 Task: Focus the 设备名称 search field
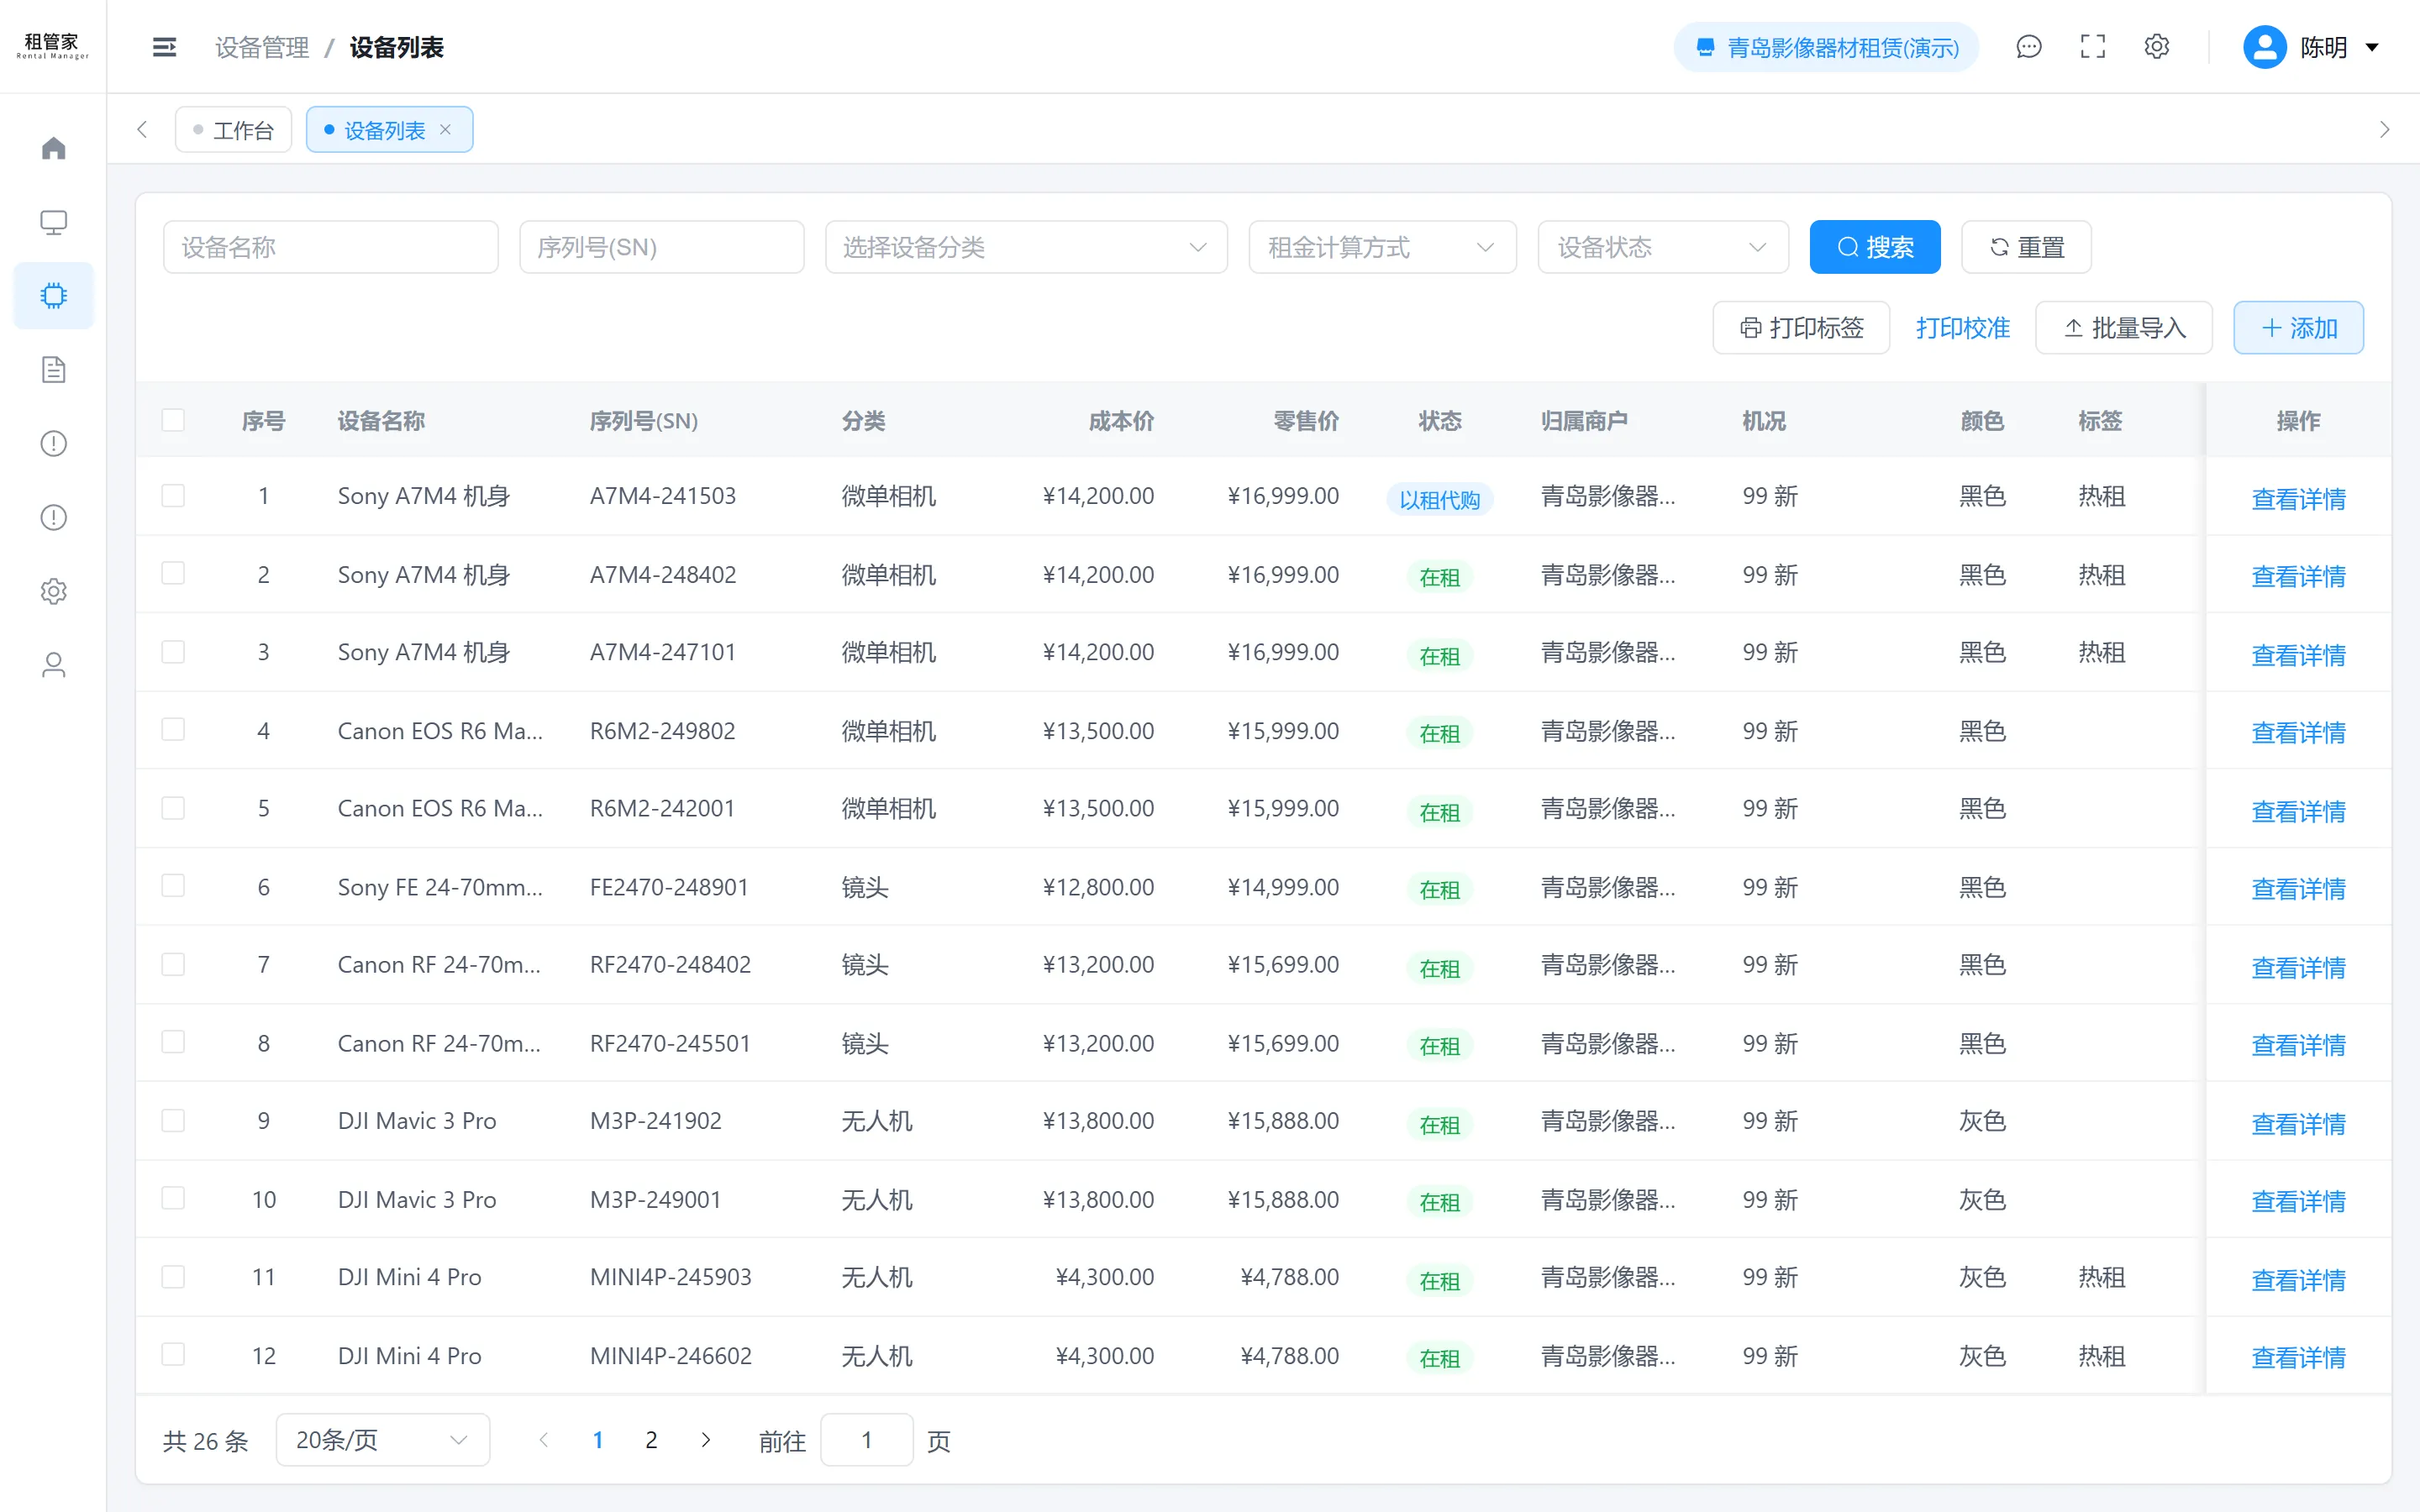(331, 247)
